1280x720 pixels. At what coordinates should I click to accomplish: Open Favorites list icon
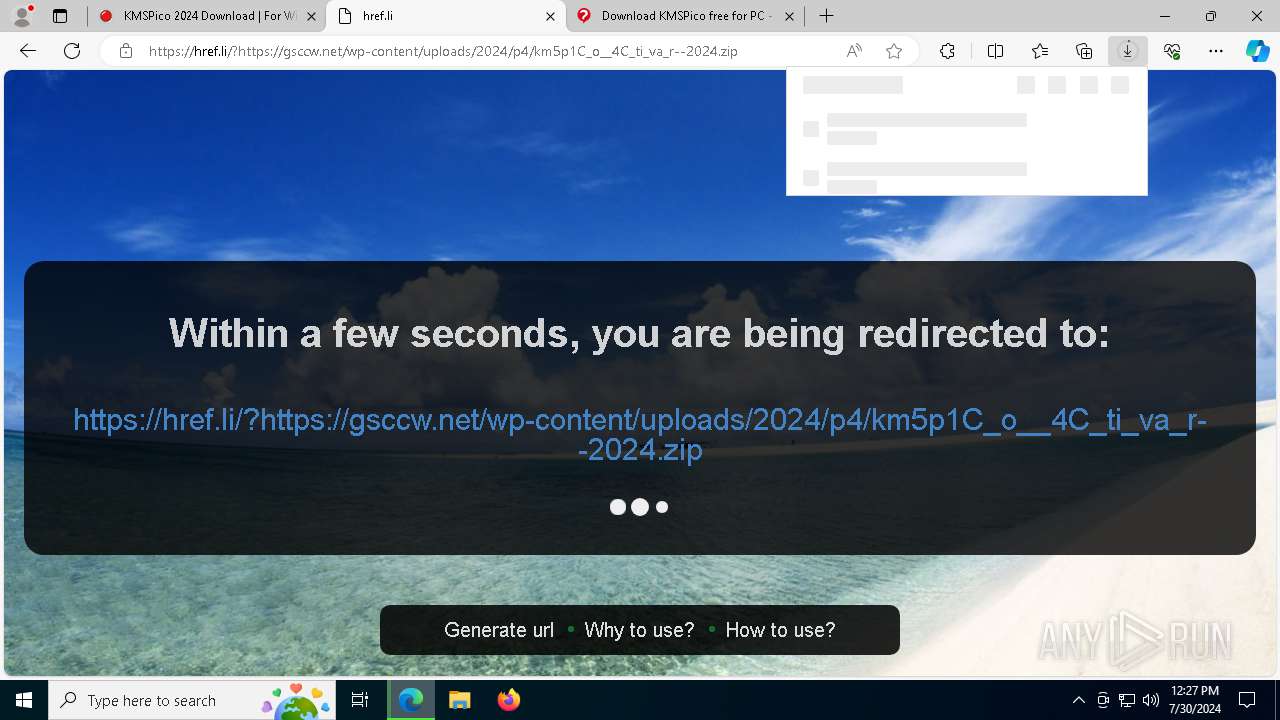(x=1040, y=51)
